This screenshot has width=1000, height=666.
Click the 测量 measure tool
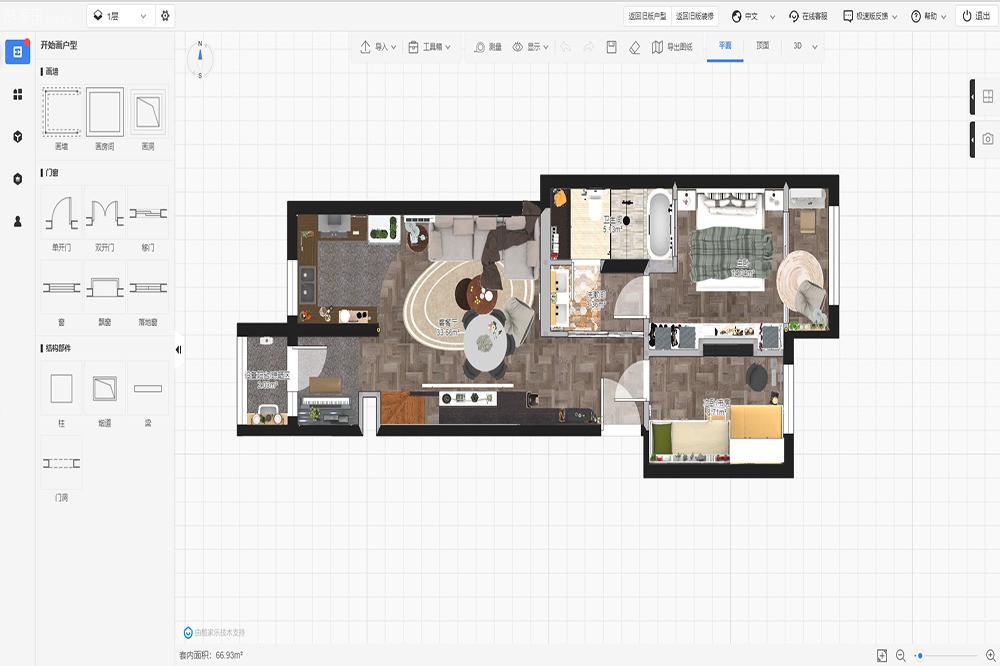point(488,47)
